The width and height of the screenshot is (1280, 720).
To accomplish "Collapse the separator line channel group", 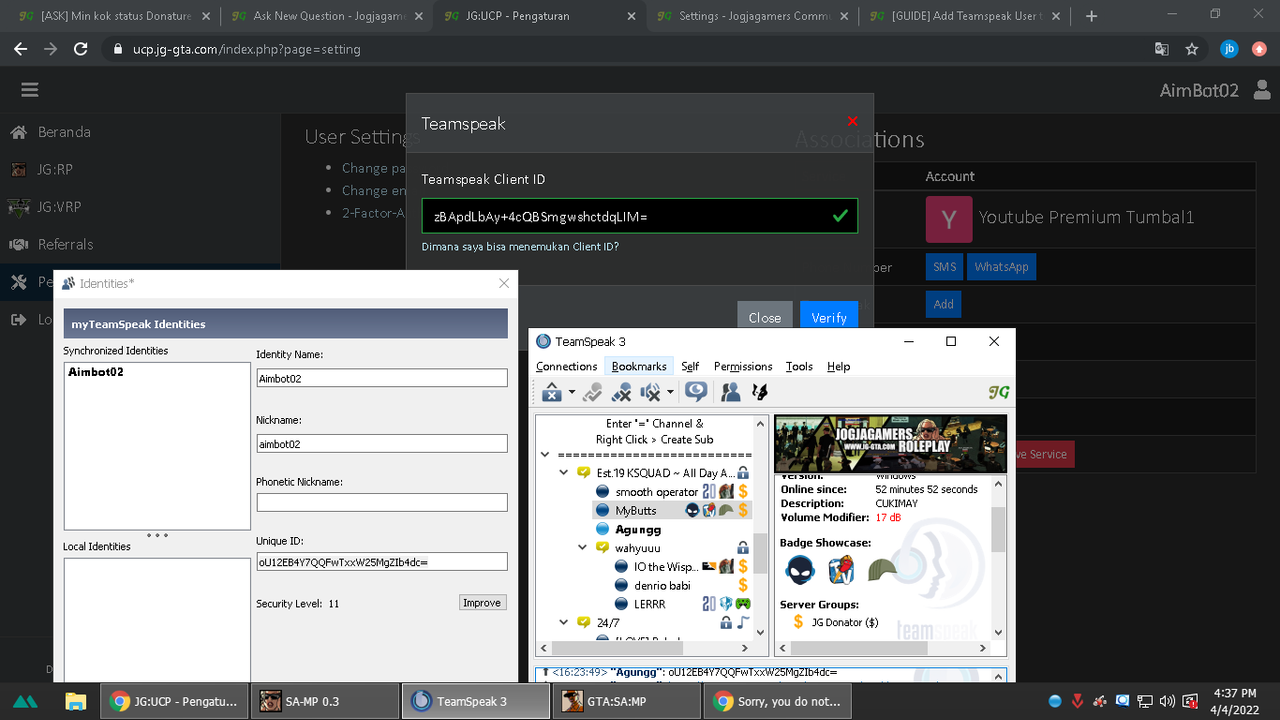I will click(544, 454).
